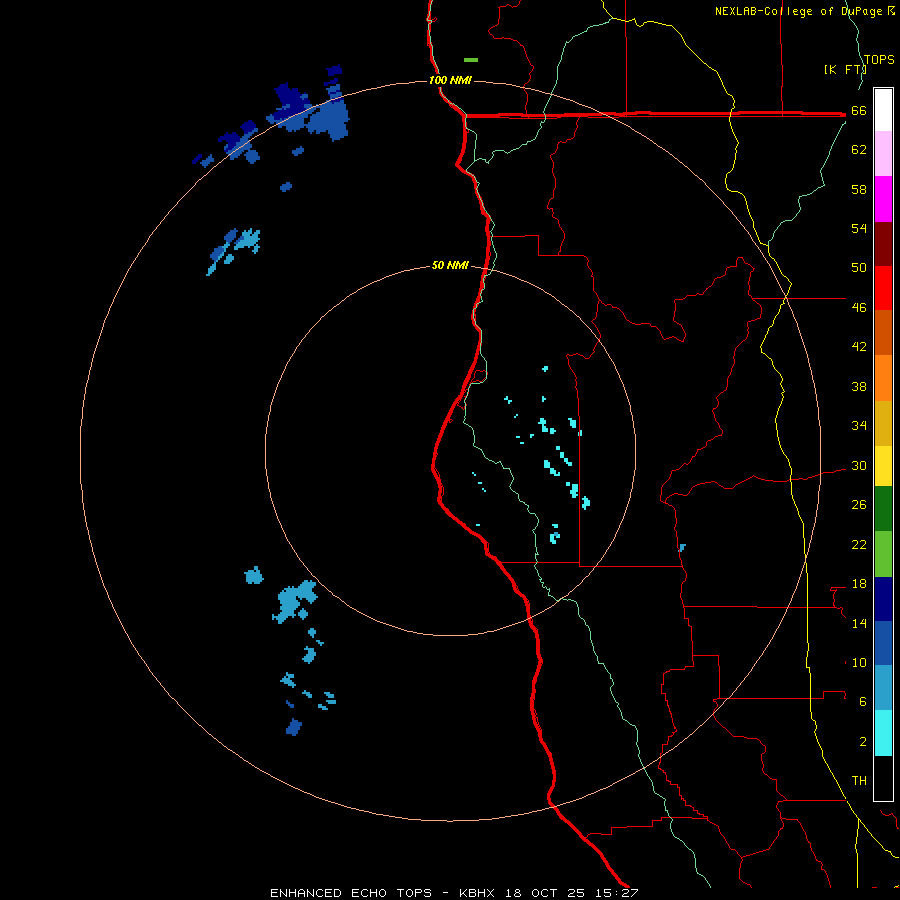900x900 pixels.
Task: Click the magenta legend swatch
Action: click(x=883, y=199)
